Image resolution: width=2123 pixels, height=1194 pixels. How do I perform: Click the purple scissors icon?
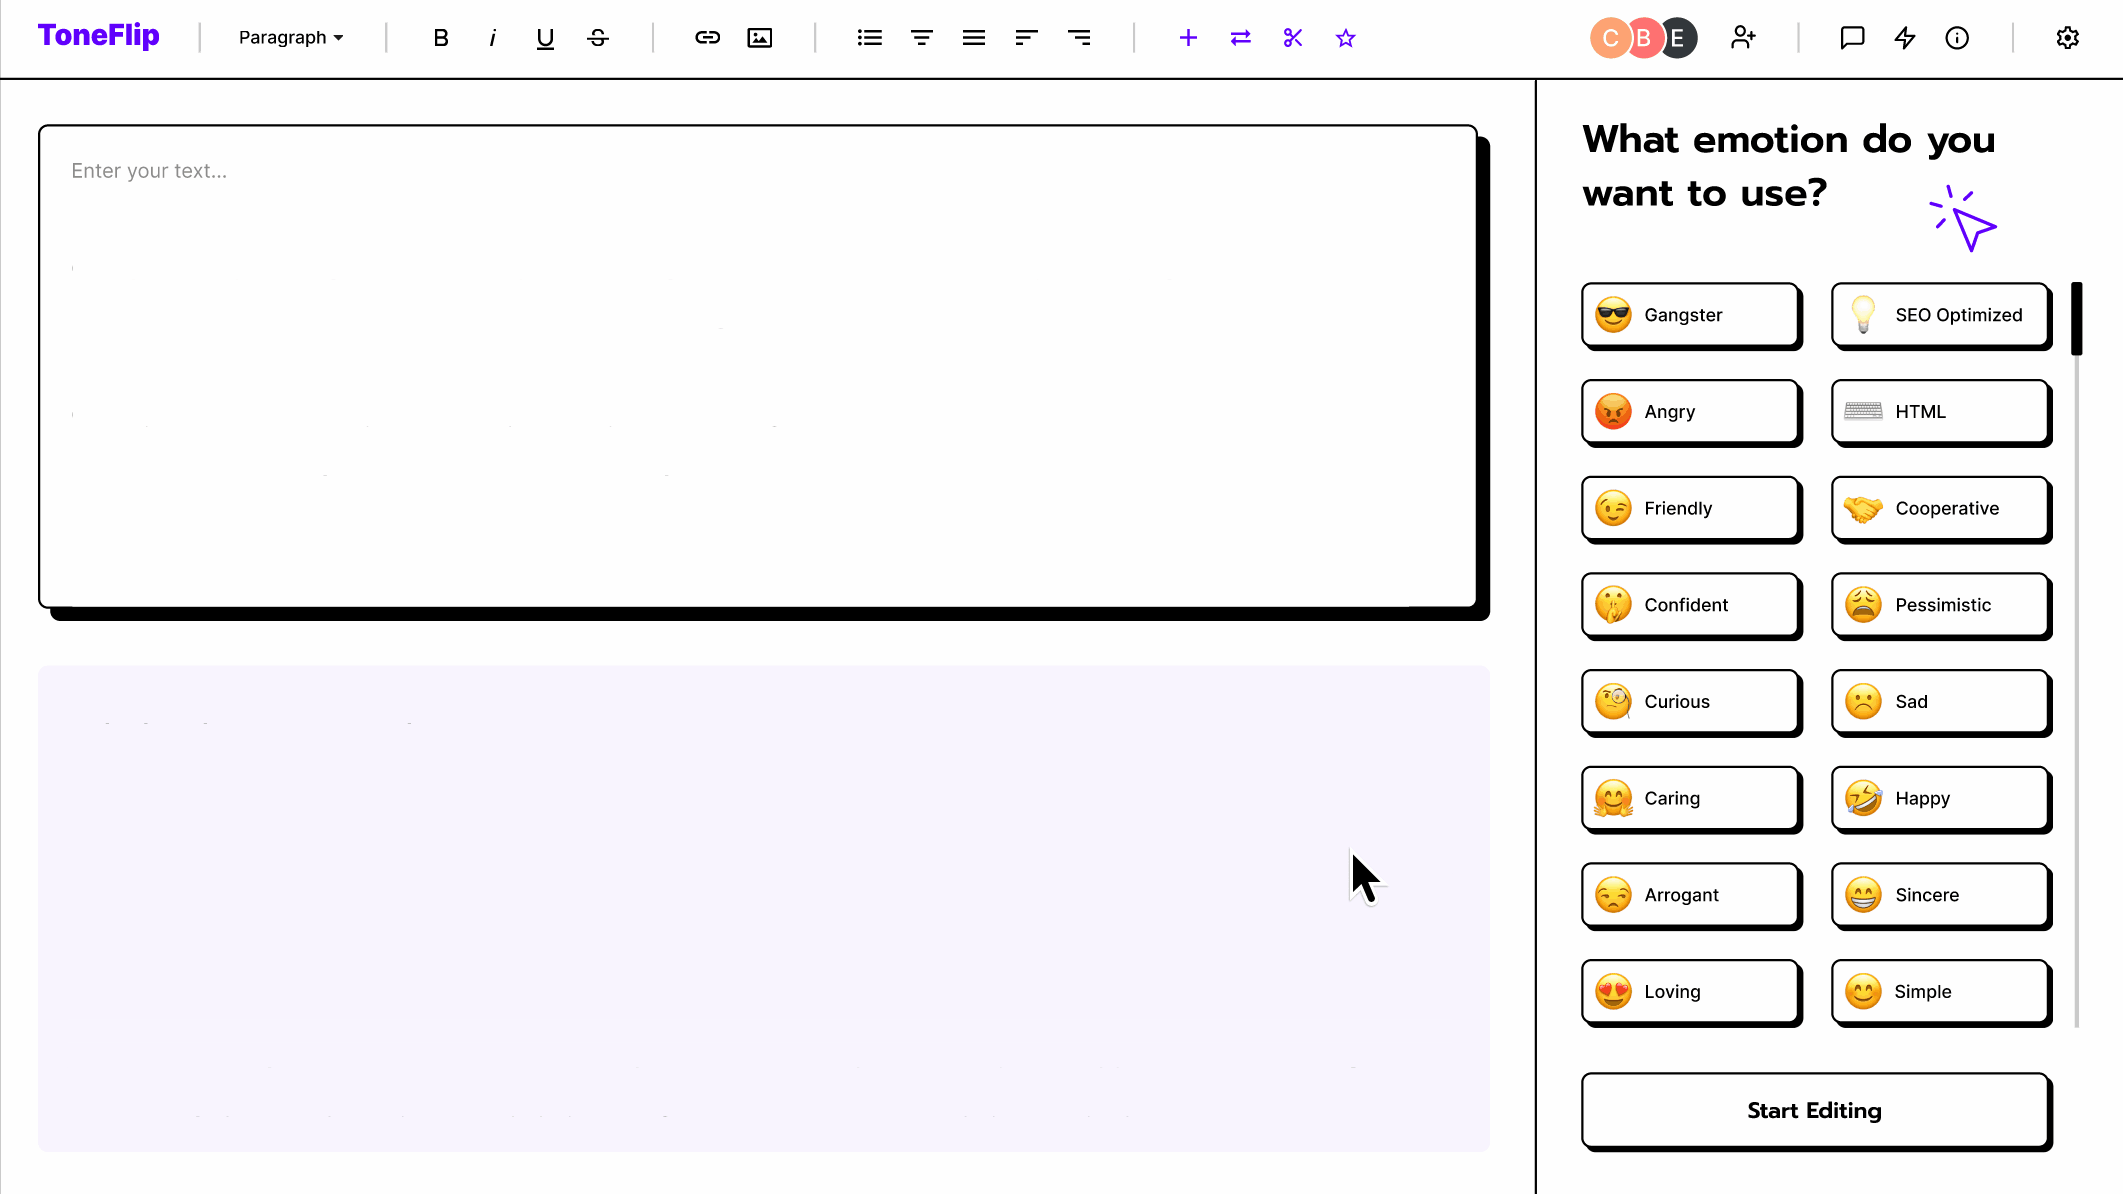(x=1293, y=38)
